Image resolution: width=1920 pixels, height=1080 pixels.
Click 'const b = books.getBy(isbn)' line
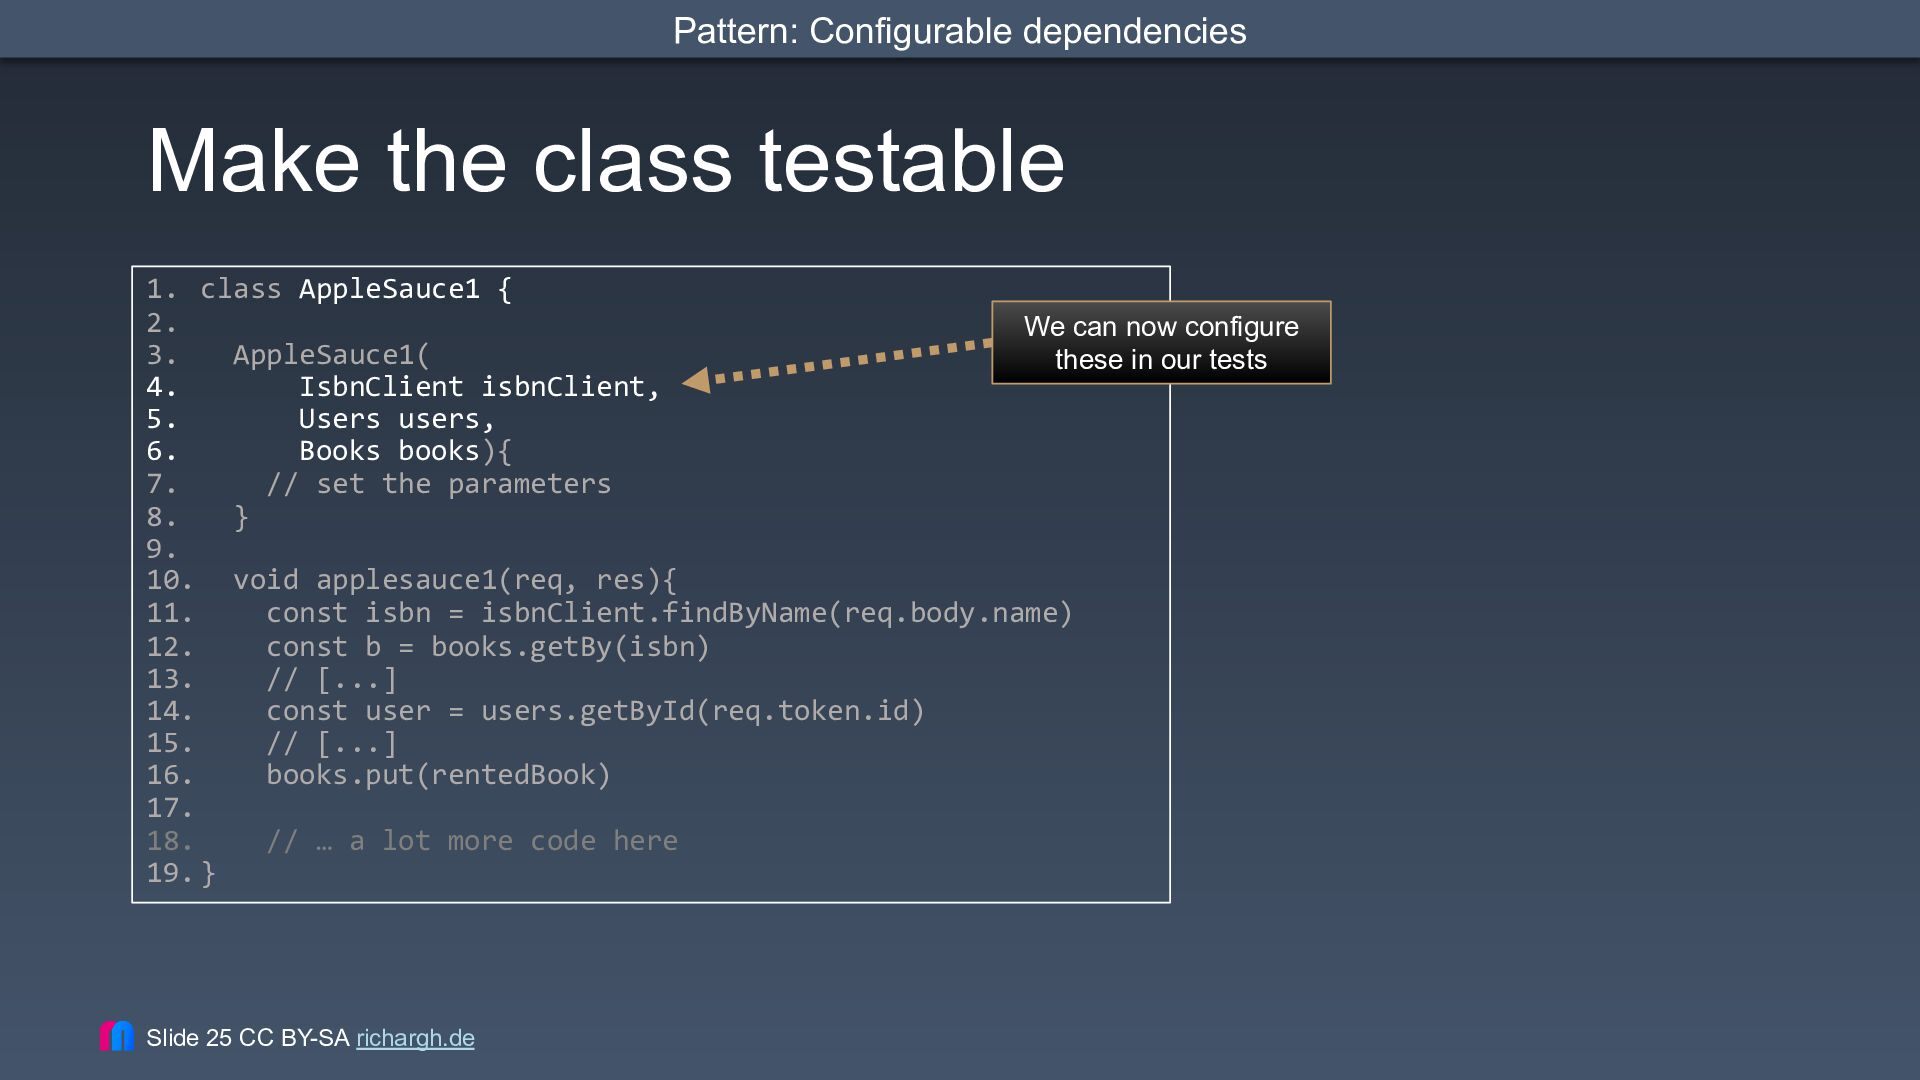coord(488,647)
